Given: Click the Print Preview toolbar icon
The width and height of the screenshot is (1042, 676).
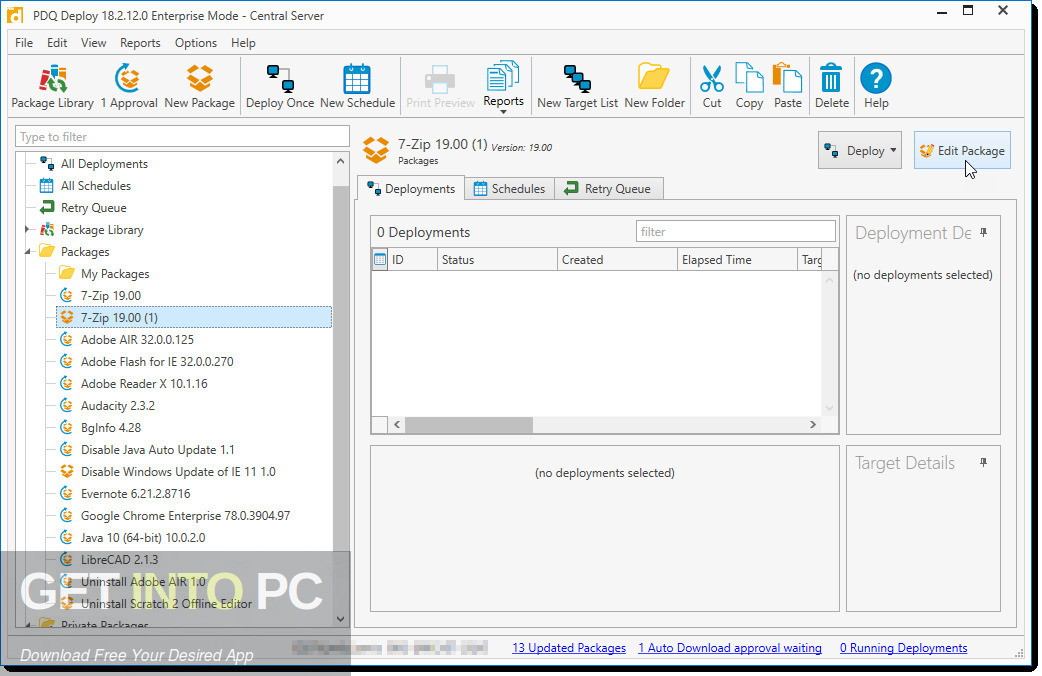Looking at the screenshot, I should [x=440, y=87].
